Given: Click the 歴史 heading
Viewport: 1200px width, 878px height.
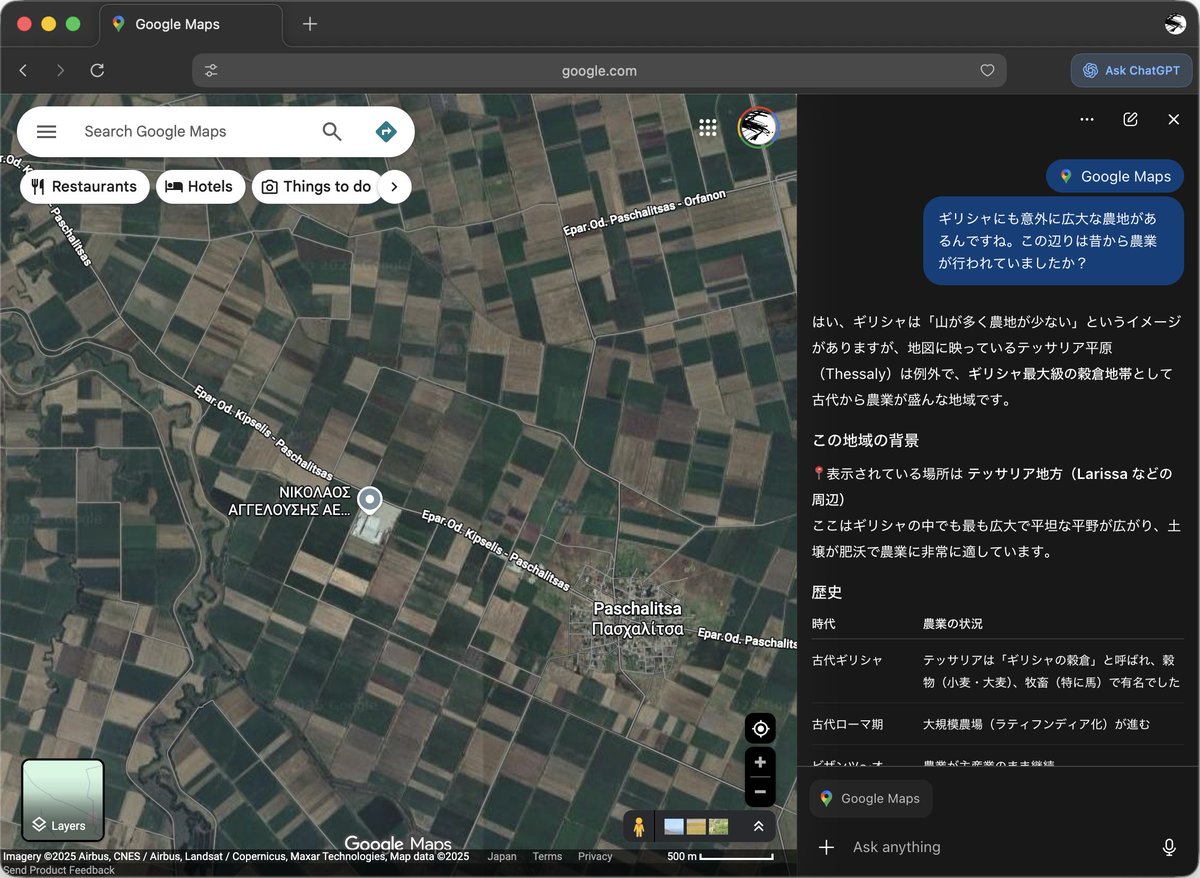Looking at the screenshot, I should (827, 592).
